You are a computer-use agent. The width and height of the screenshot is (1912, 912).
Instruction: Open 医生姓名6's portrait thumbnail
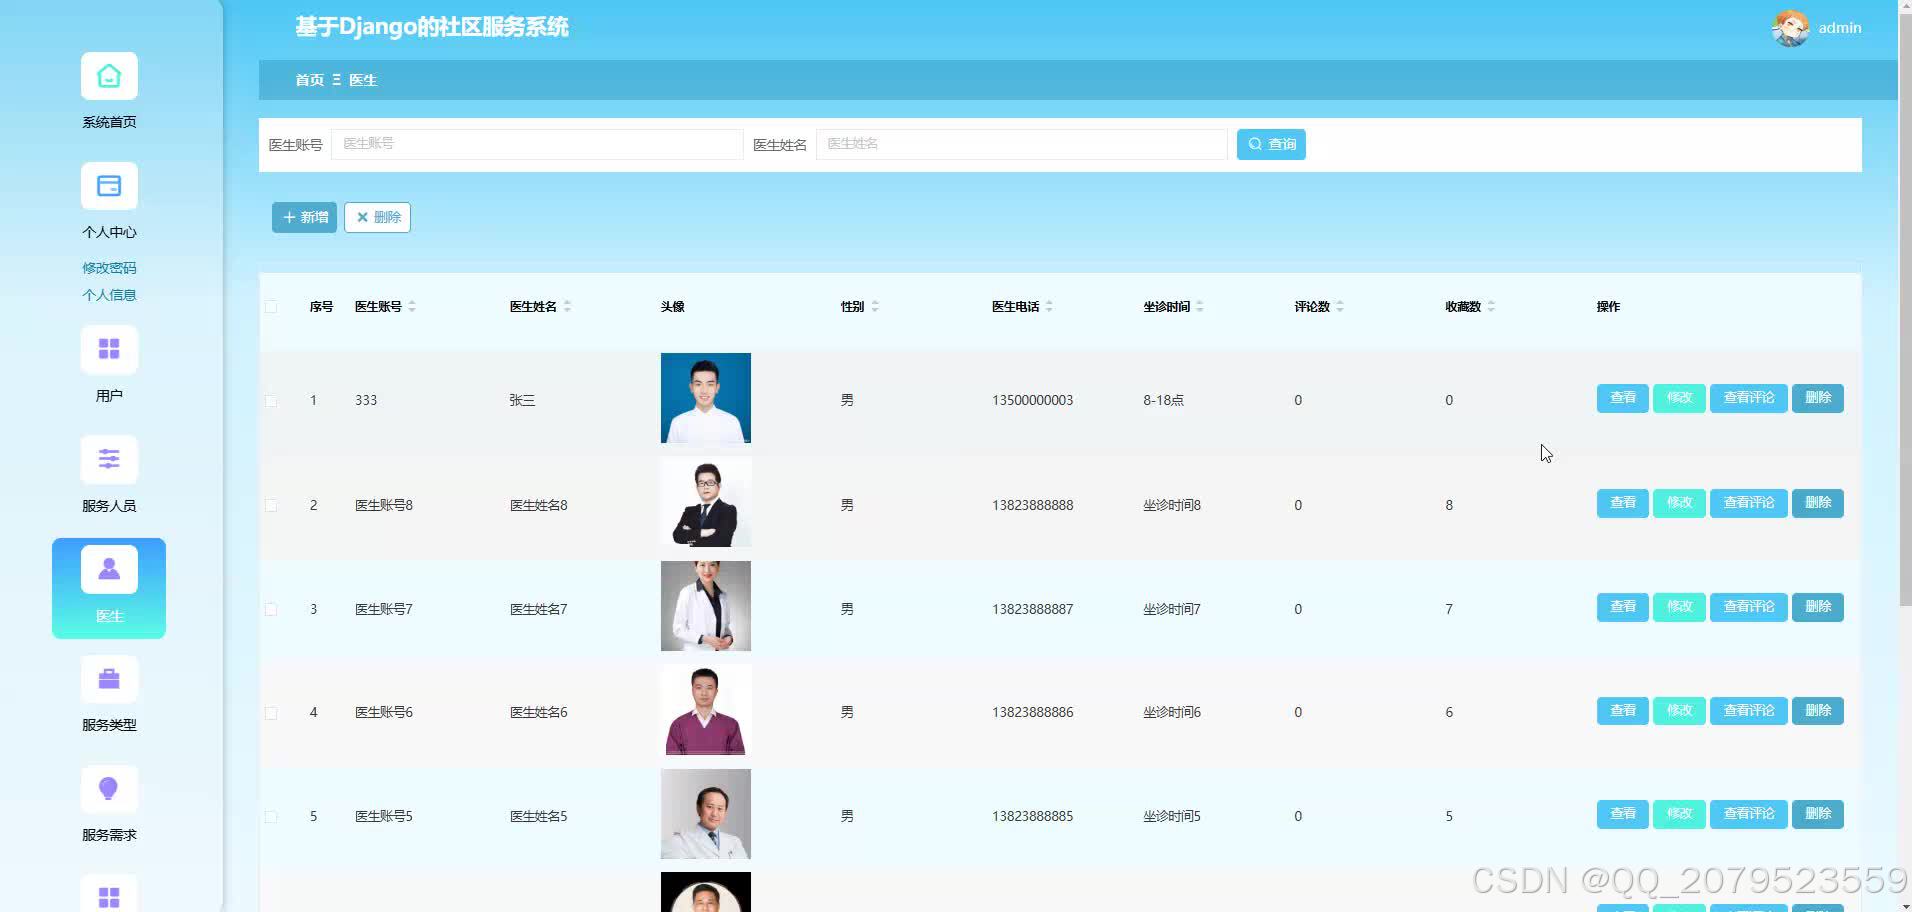pyautogui.click(x=705, y=710)
